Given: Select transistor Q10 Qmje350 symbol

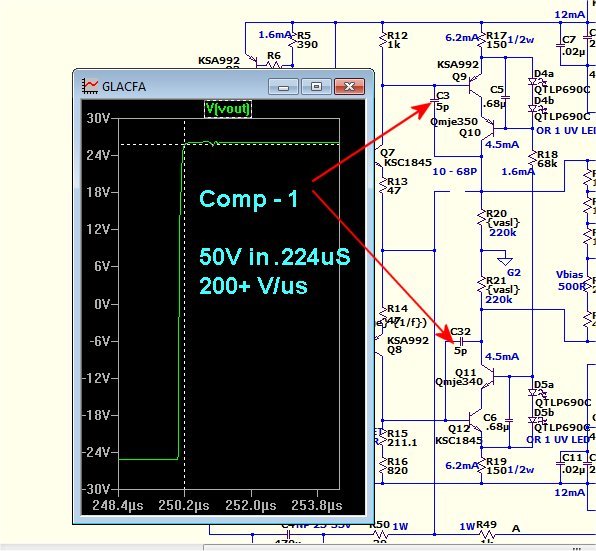Looking at the screenshot, I should point(488,129).
